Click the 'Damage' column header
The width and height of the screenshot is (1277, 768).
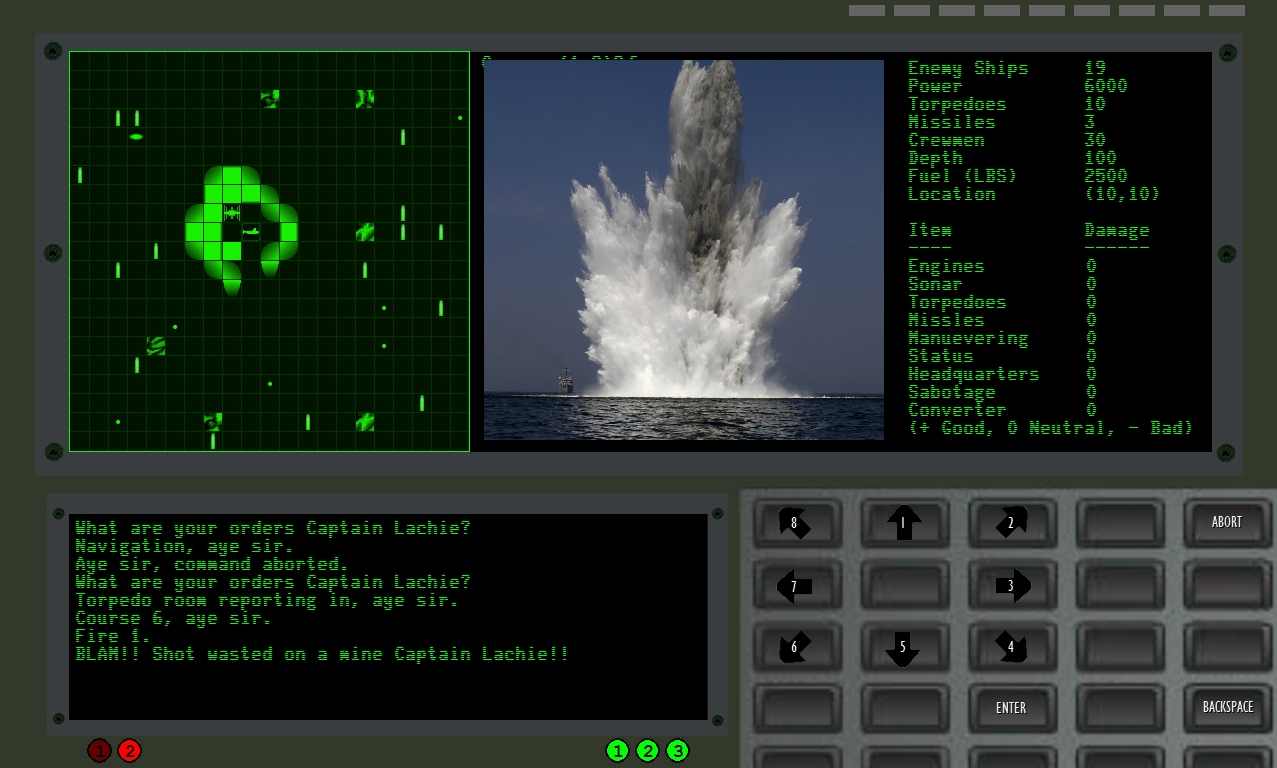pyautogui.click(x=1117, y=230)
